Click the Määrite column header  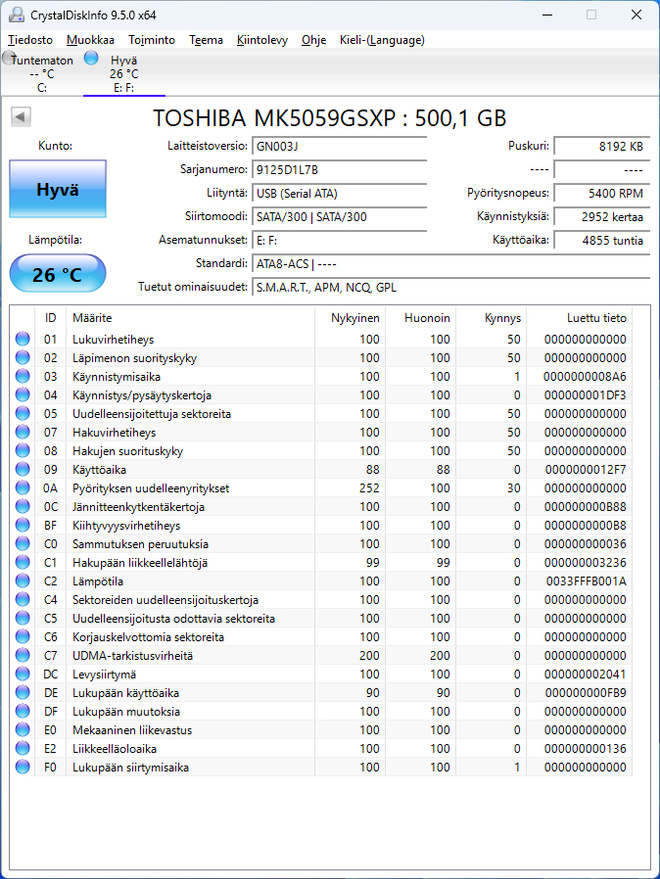pyautogui.click(x=190, y=318)
